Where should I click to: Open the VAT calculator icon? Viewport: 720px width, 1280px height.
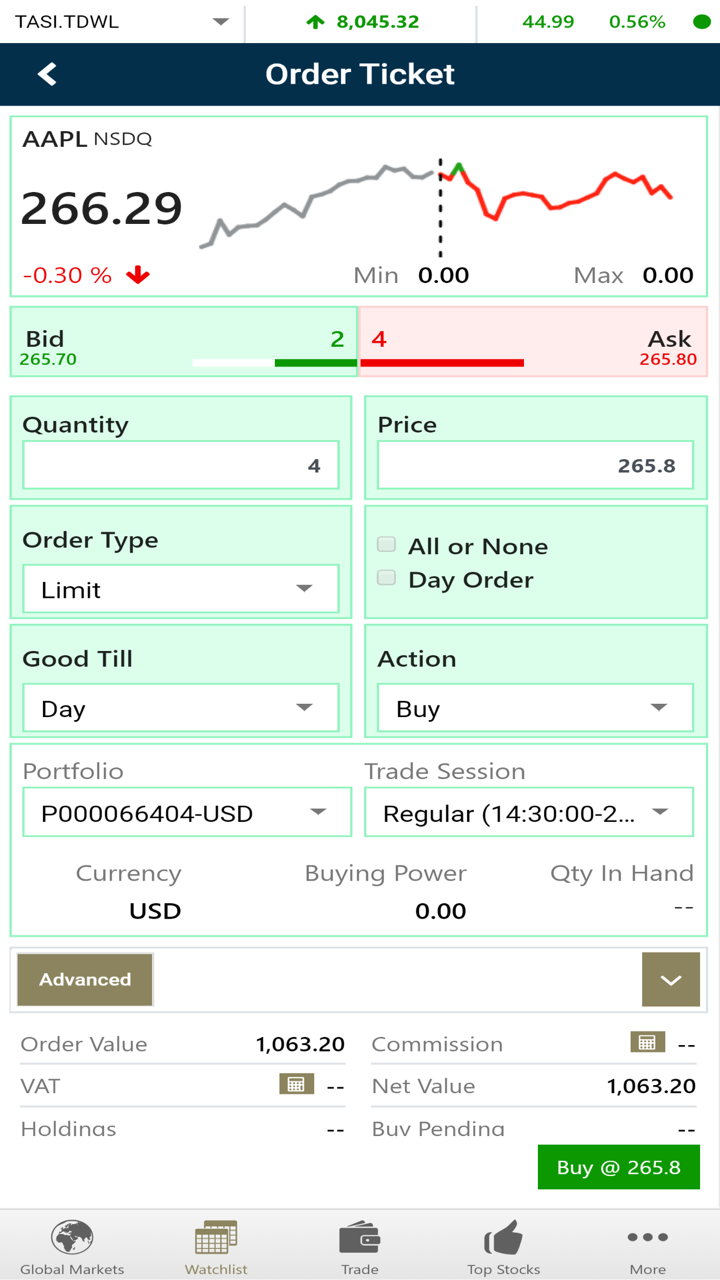point(295,1084)
